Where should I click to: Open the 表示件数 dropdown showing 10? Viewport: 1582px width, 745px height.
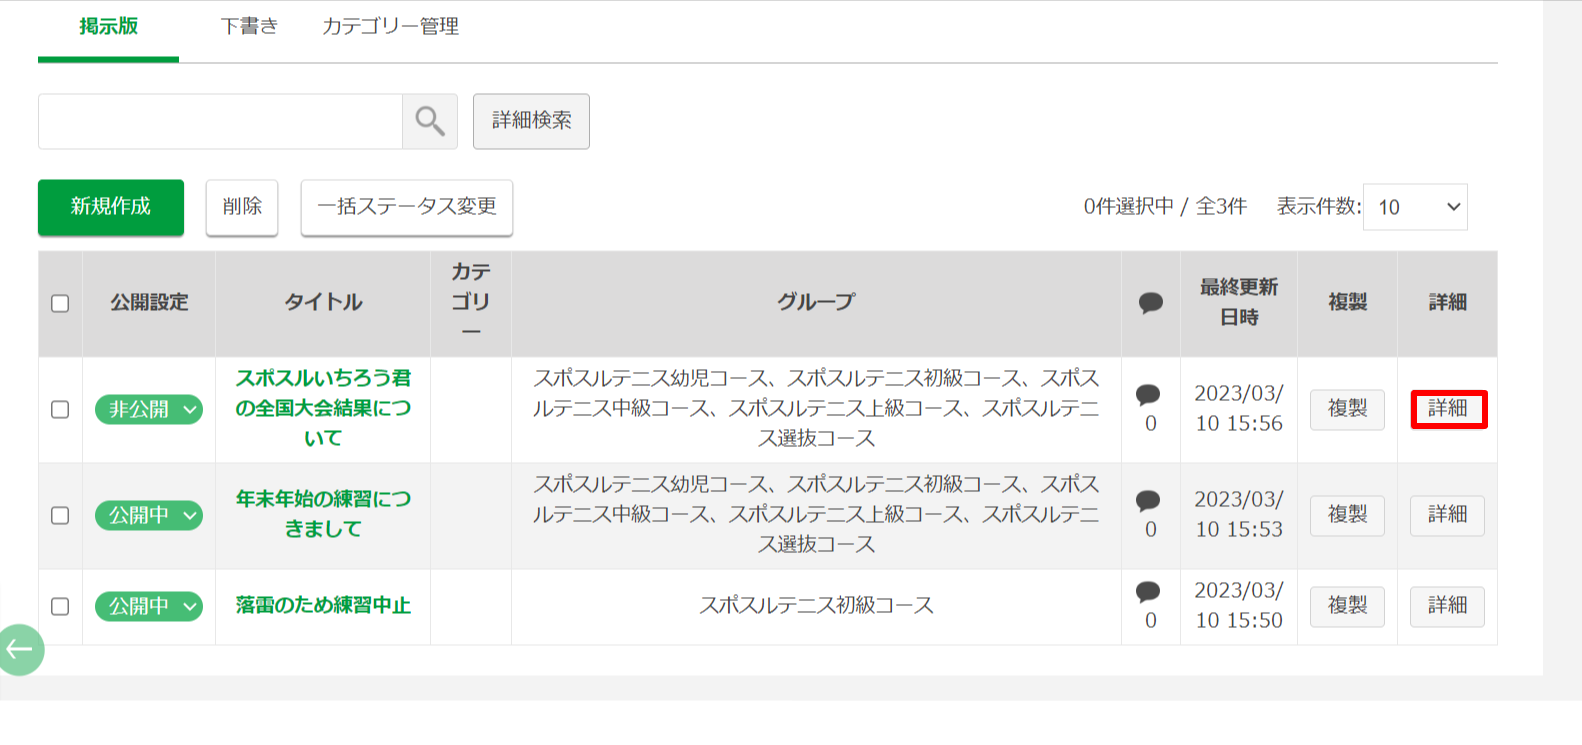1415,207
